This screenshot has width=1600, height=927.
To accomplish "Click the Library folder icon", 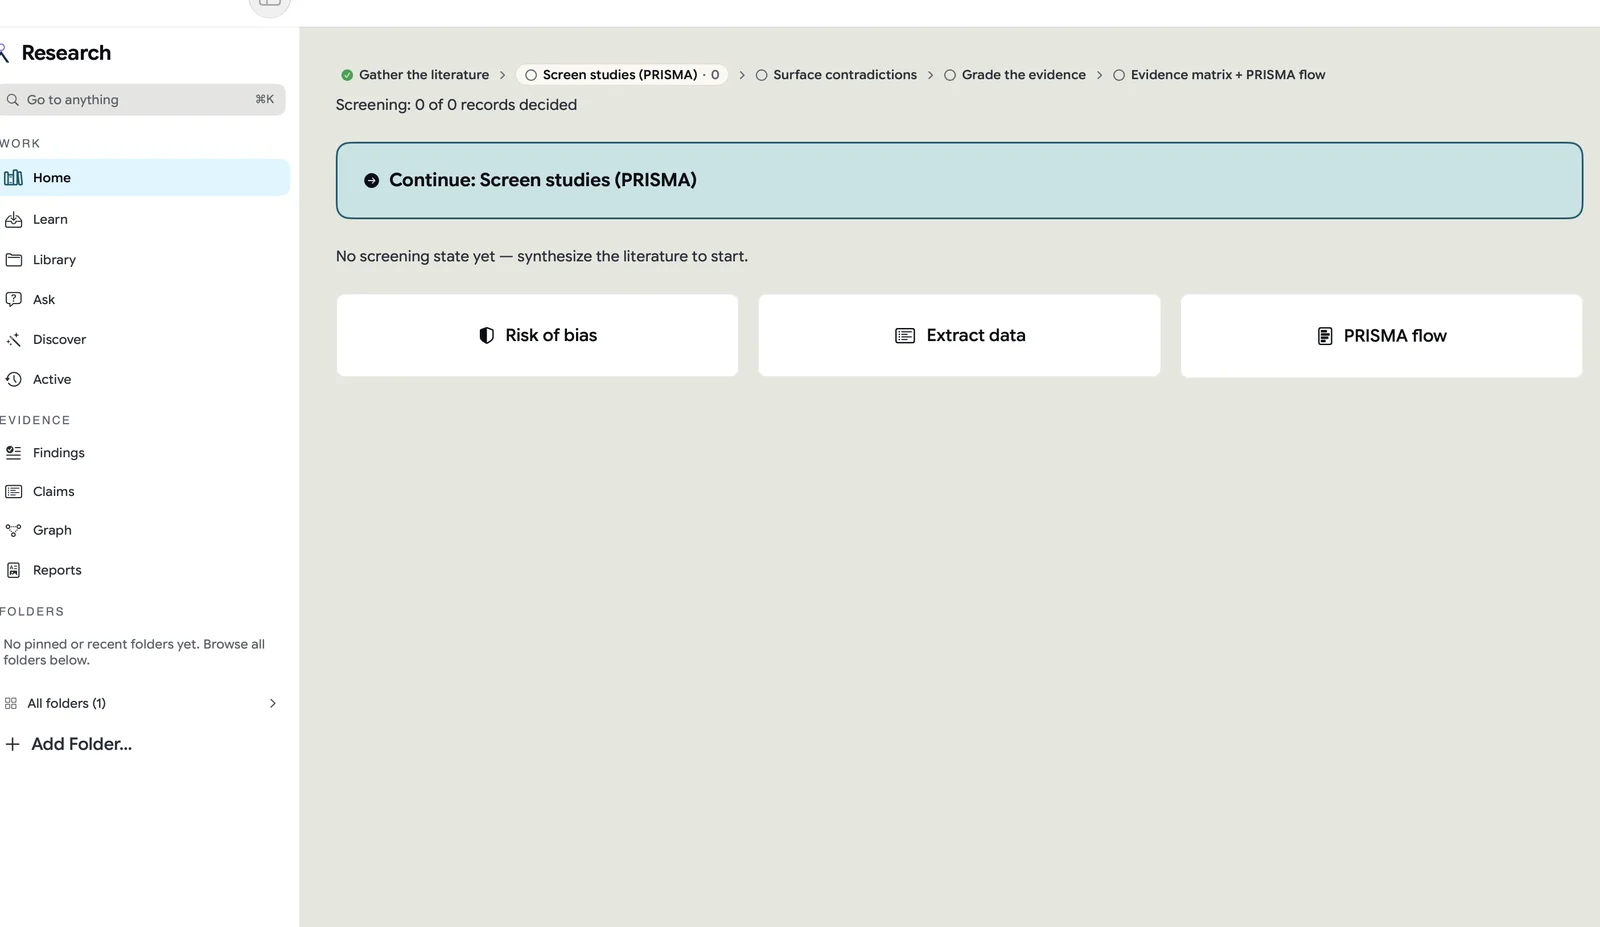I will [x=14, y=260].
